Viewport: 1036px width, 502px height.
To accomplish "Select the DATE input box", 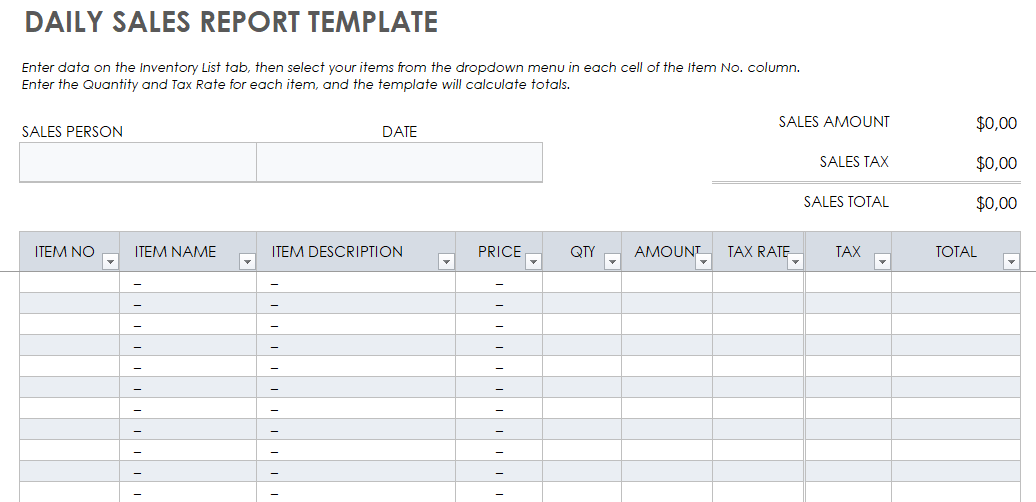I will [399, 162].
